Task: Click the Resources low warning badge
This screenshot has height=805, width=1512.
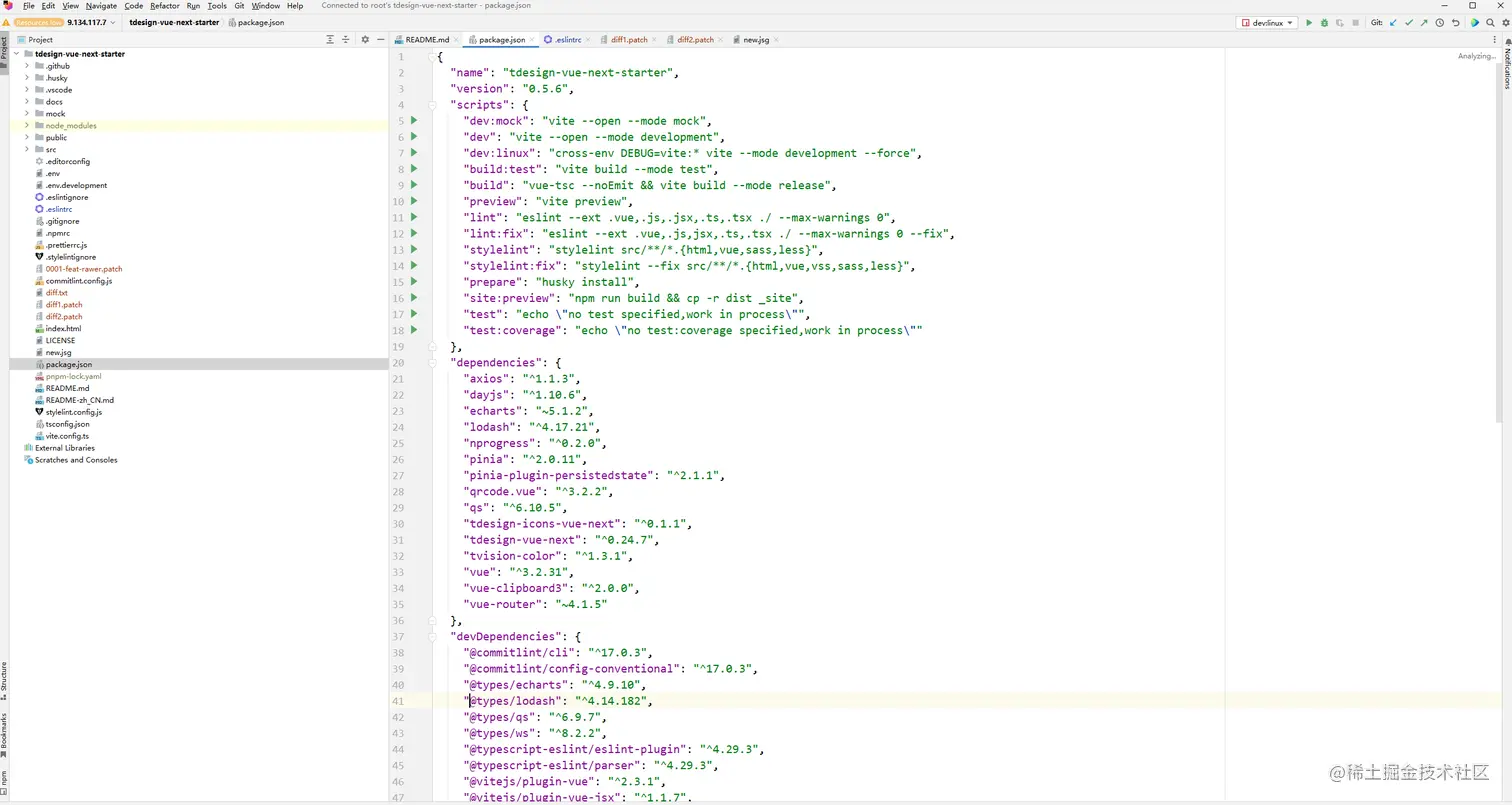Action: click(x=38, y=22)
